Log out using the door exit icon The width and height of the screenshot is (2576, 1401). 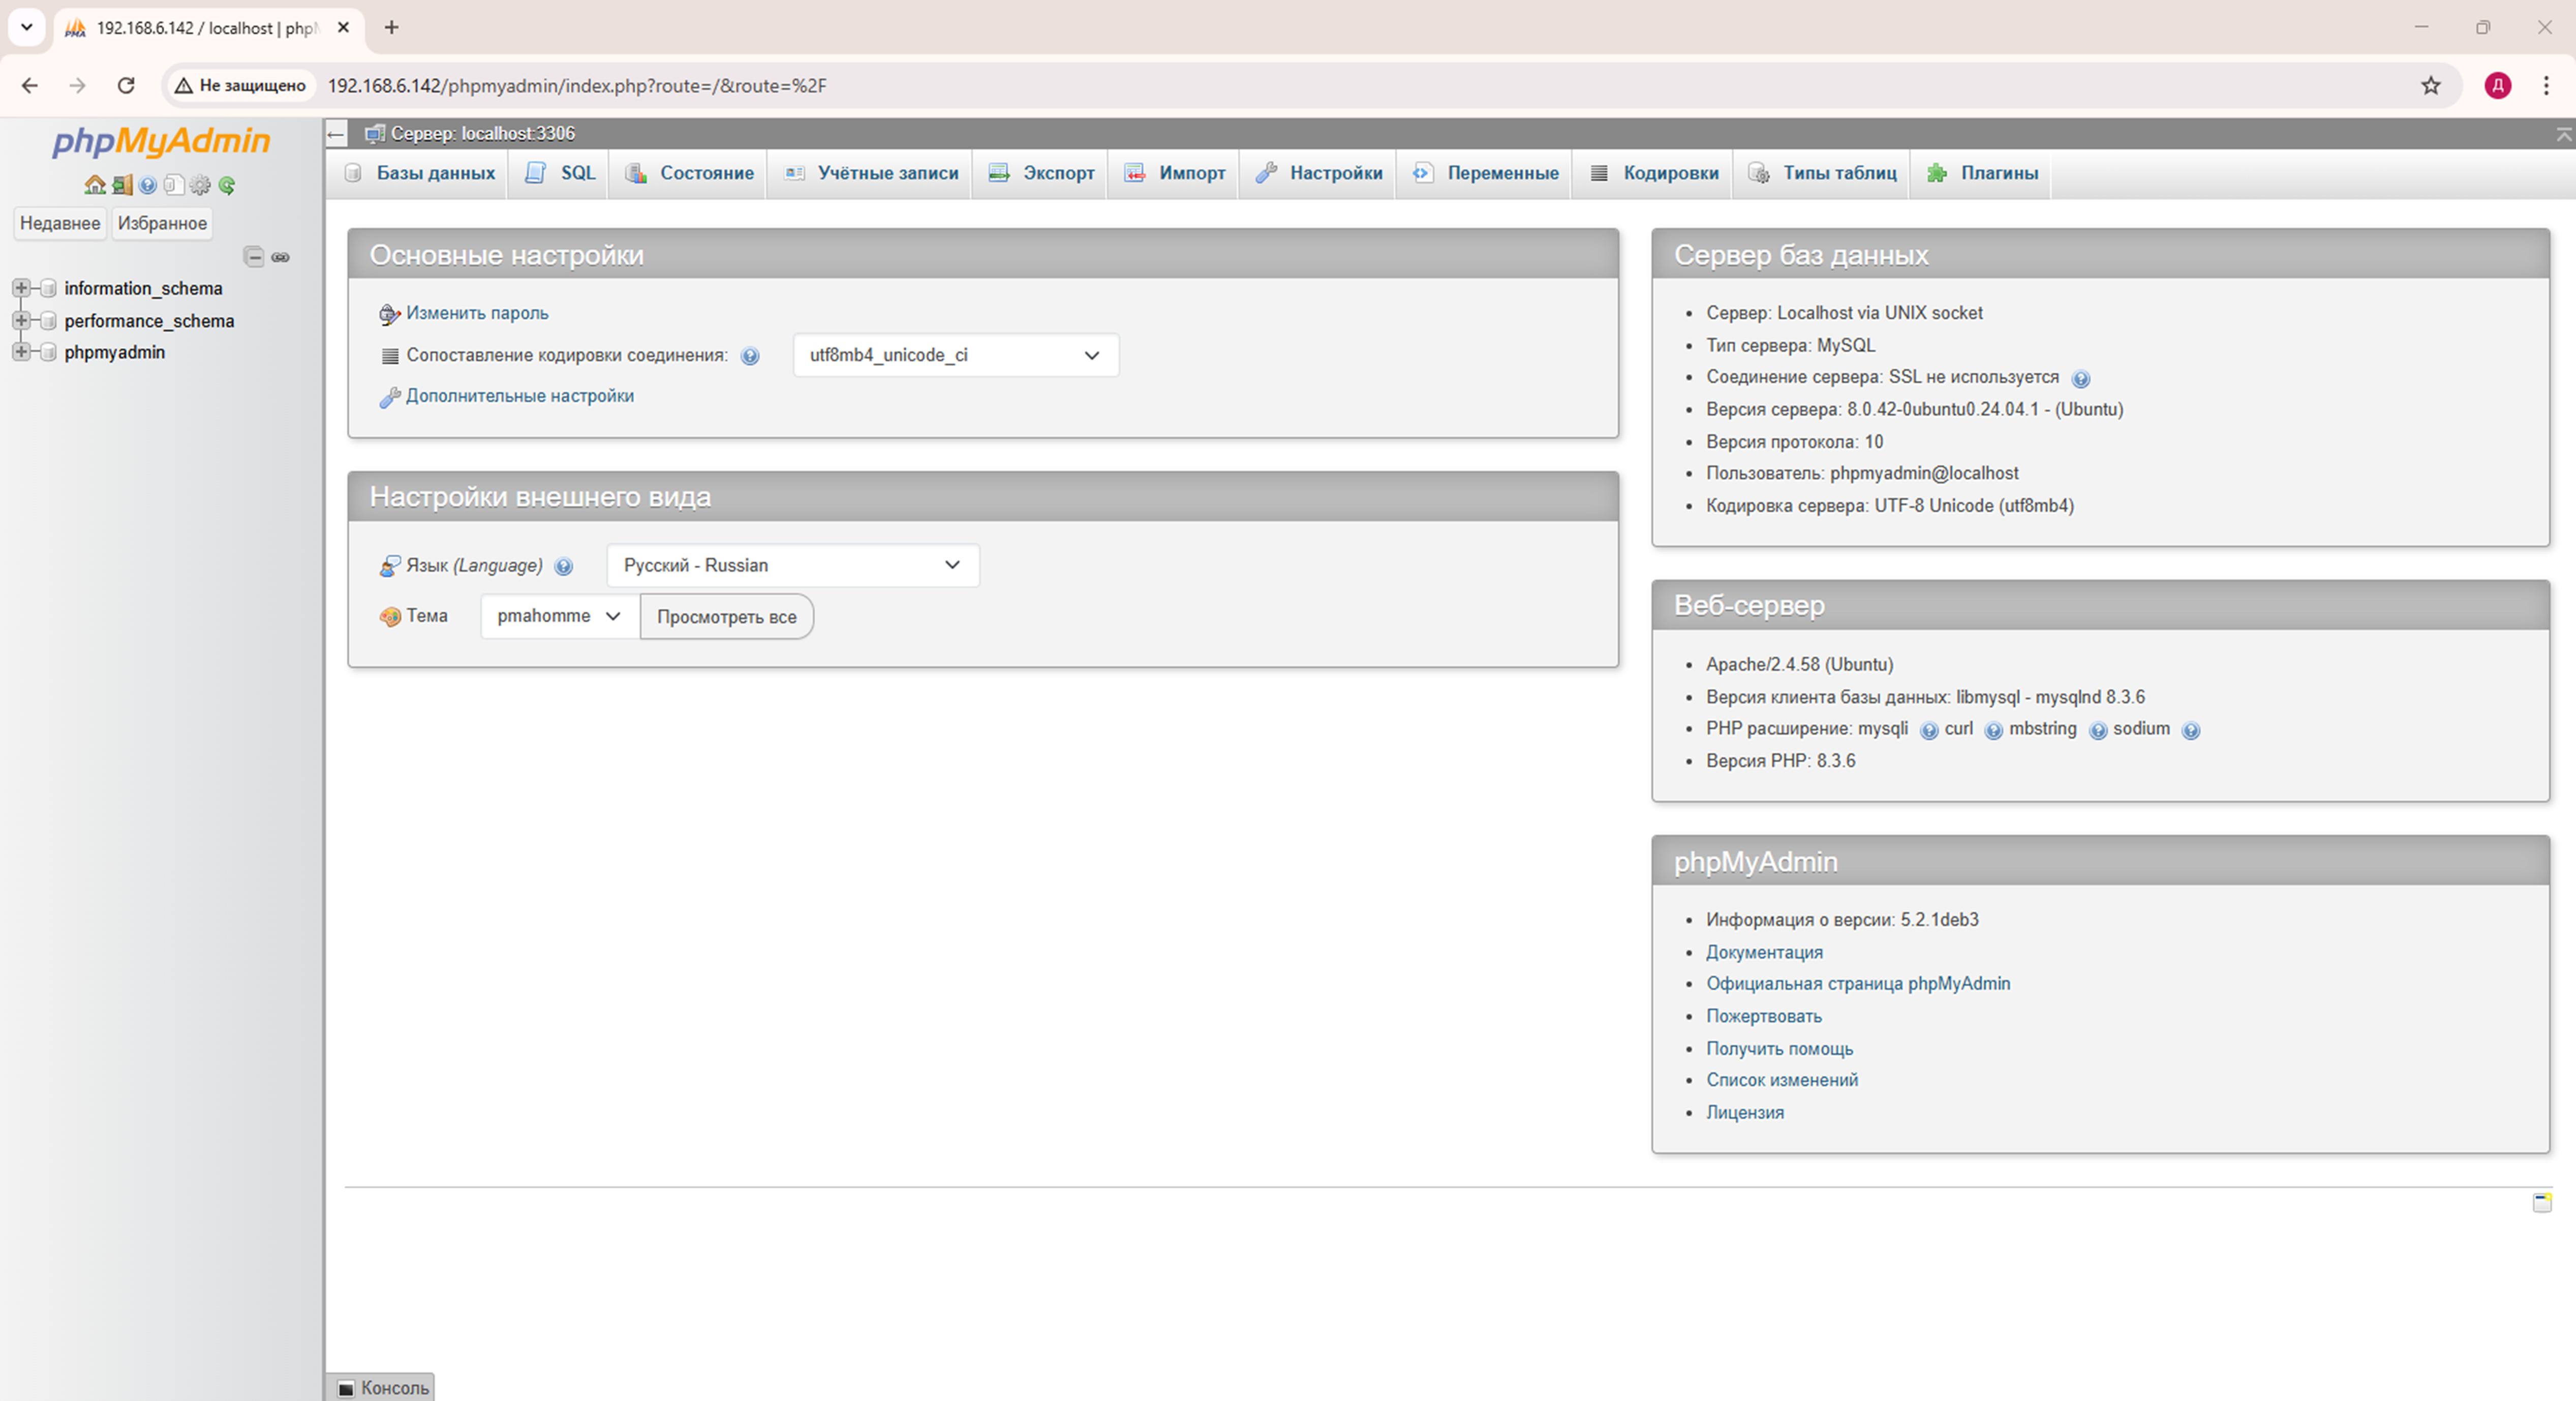(x=122, y=185)
